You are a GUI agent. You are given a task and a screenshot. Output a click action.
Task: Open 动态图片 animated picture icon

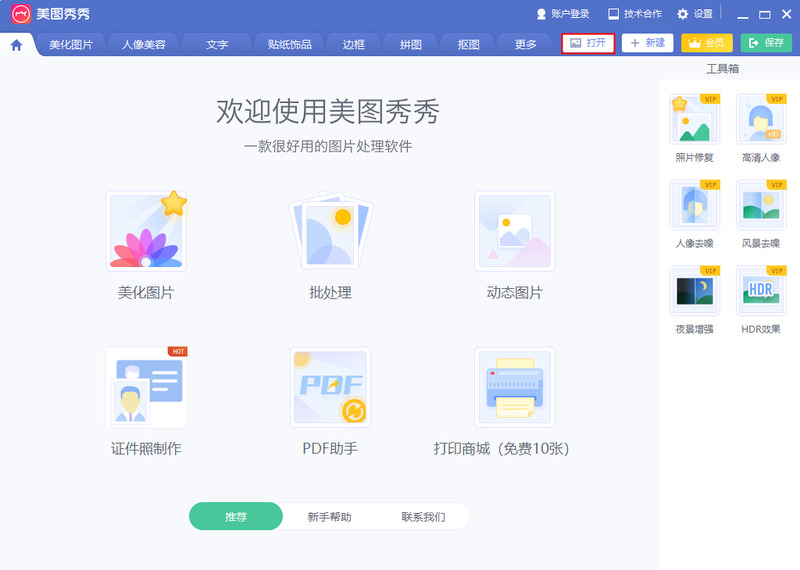(x=514, y=231)
